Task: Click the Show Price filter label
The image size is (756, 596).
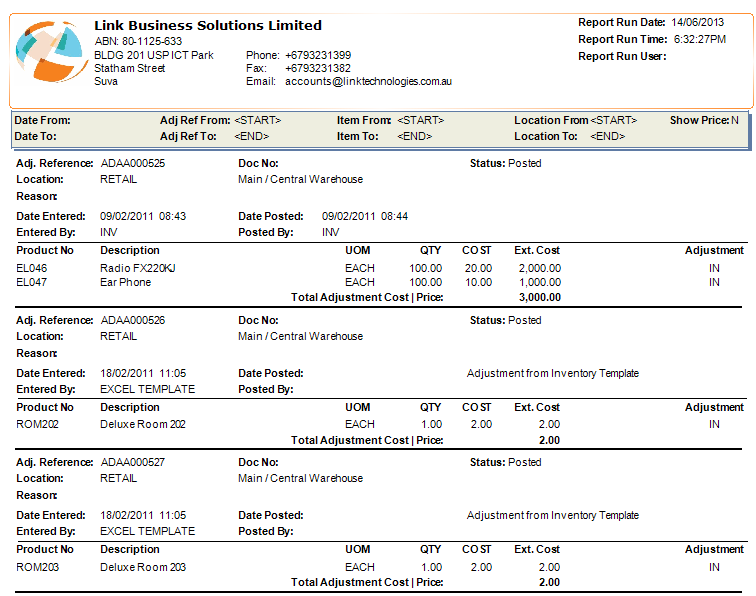Action: [x=699, y=120]
